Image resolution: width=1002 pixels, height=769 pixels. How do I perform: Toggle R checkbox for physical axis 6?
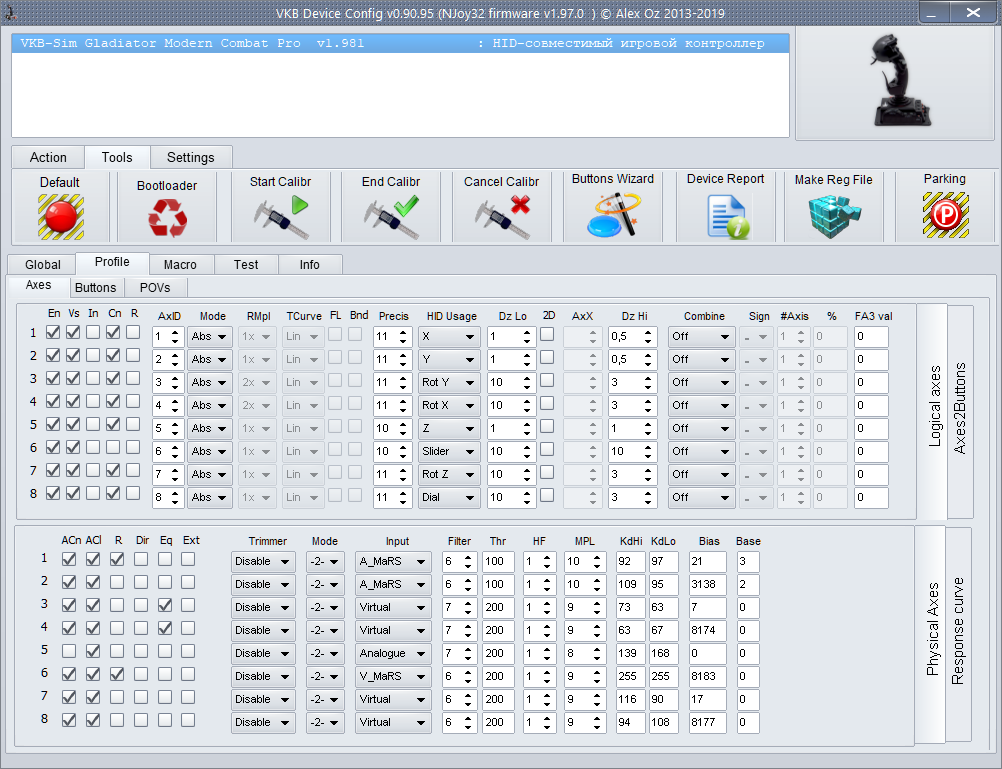pyautogui.click(x=117, y=674)
